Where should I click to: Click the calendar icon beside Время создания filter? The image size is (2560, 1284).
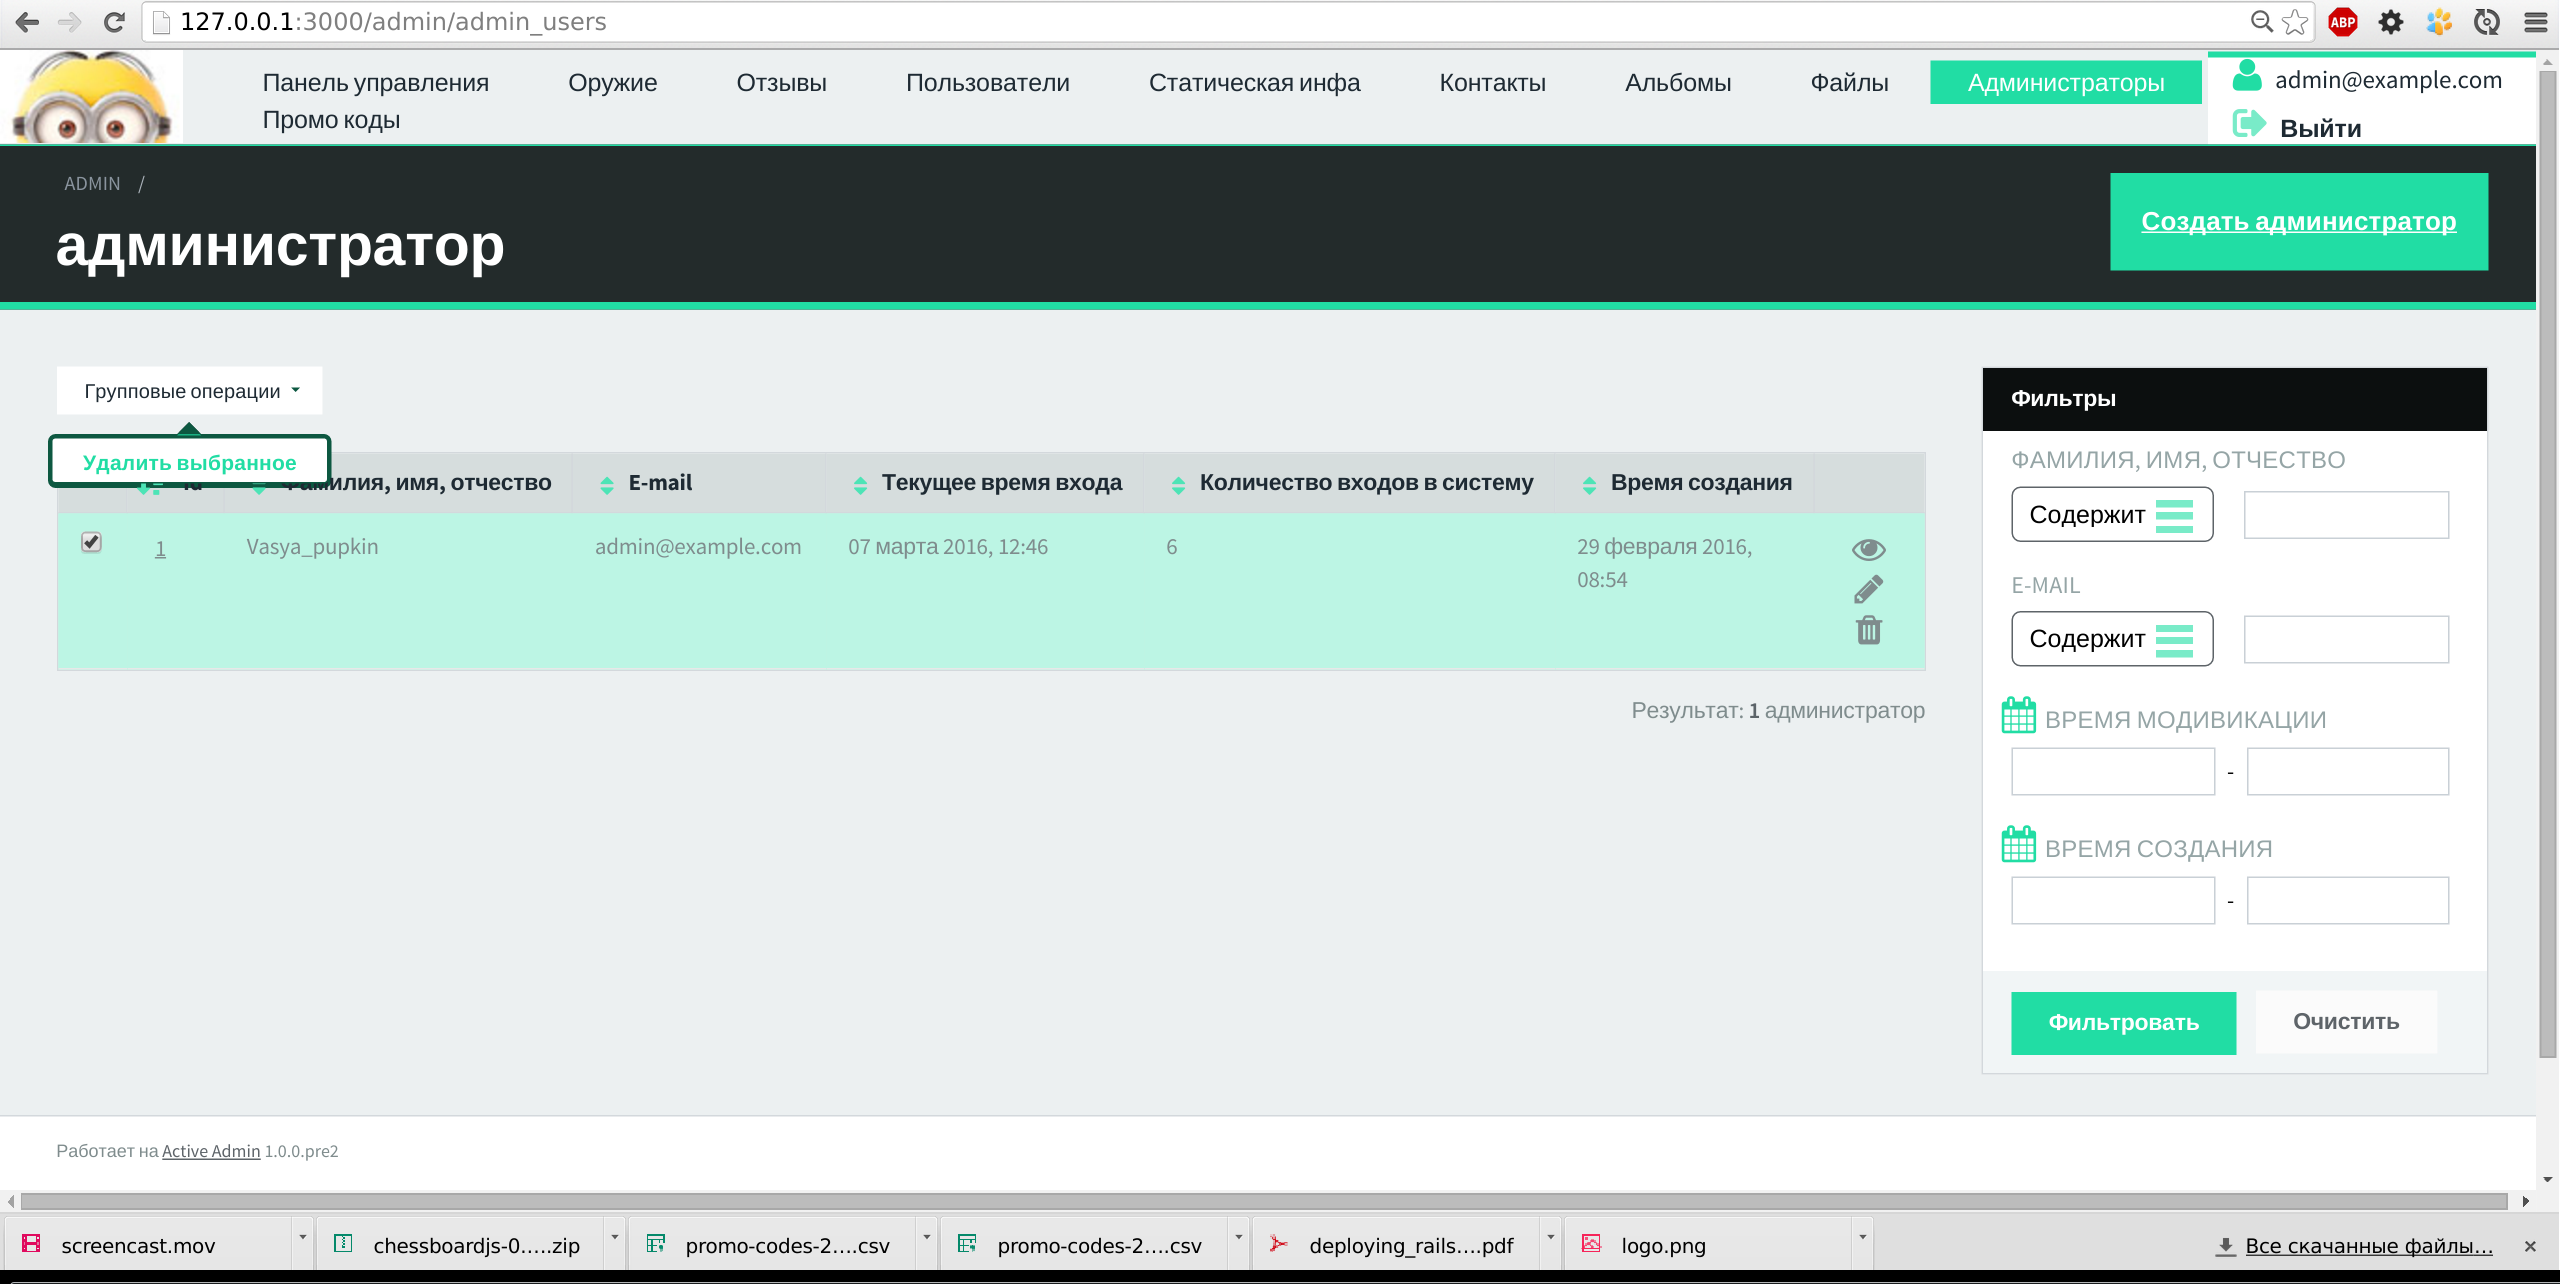[x=2018, y=844]
